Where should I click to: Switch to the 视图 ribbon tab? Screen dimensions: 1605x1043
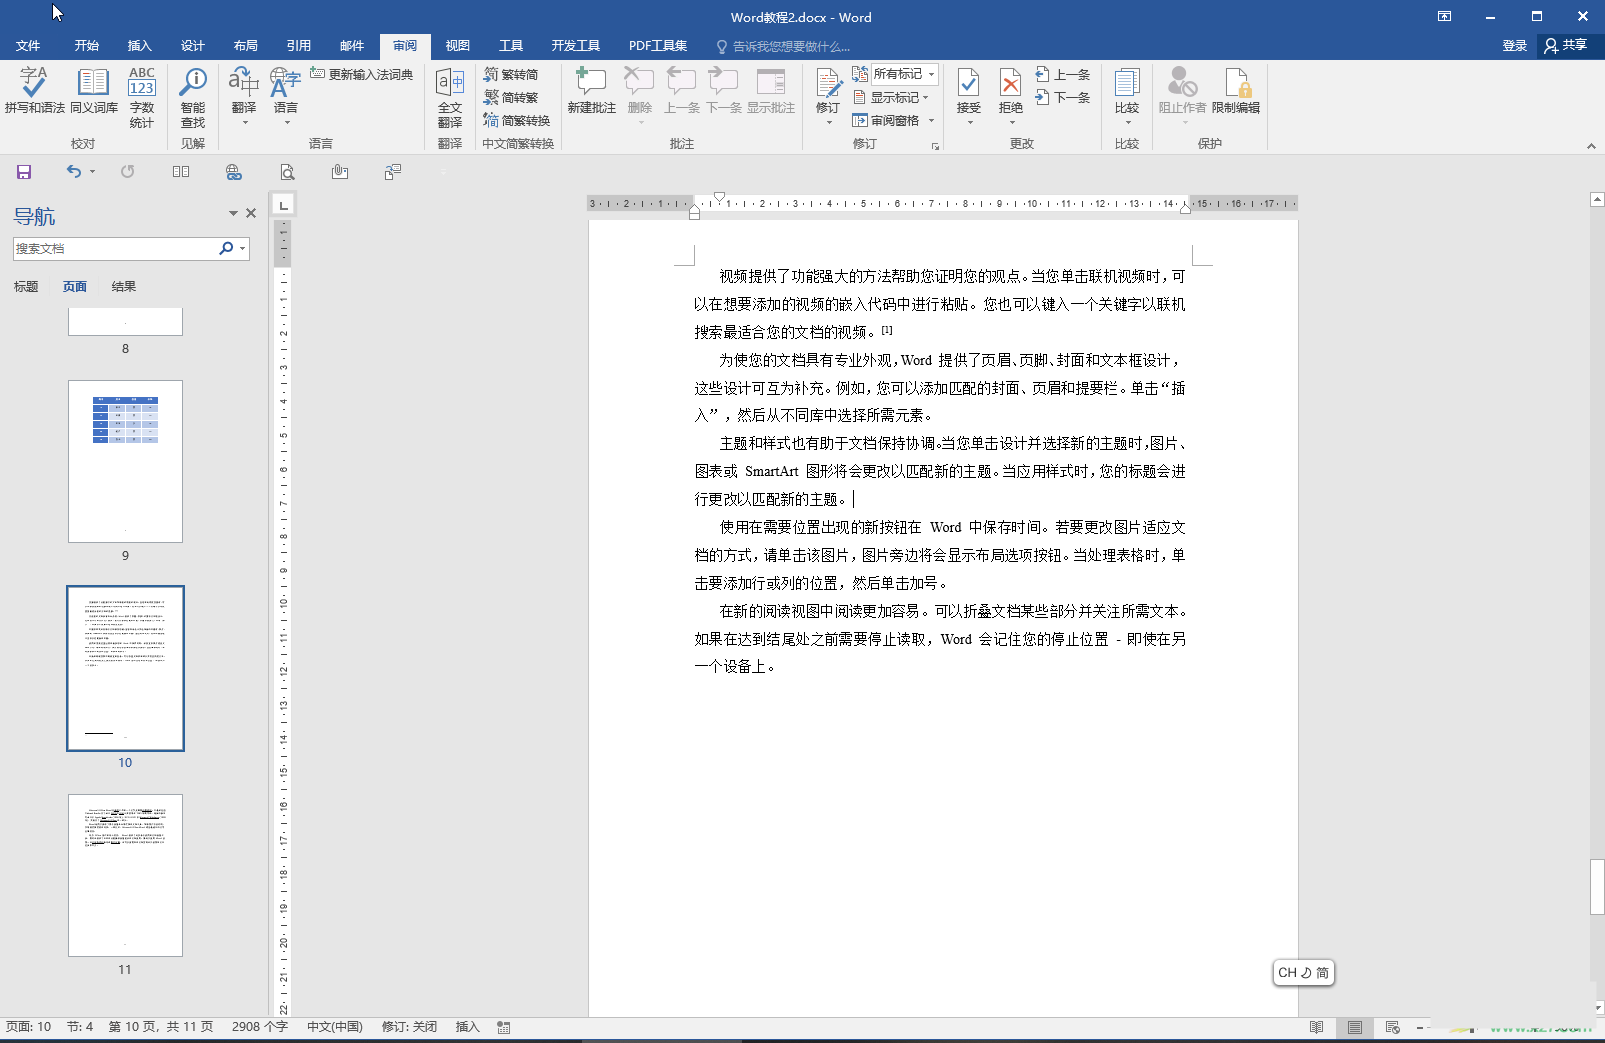(x=458, y=46)
